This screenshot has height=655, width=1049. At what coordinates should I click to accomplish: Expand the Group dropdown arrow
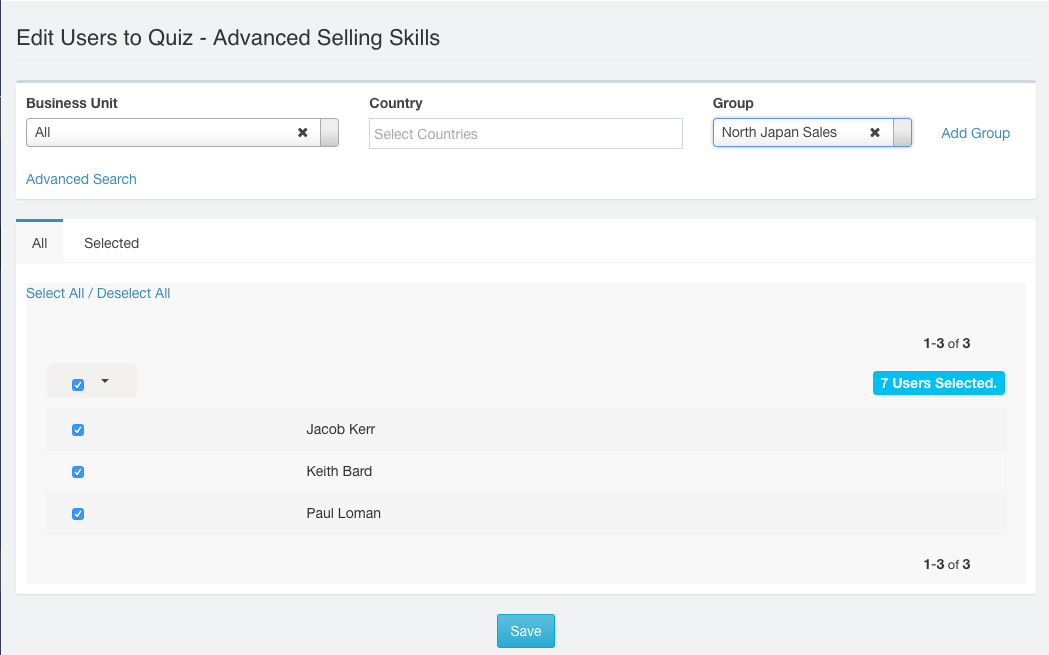(902, 132)
